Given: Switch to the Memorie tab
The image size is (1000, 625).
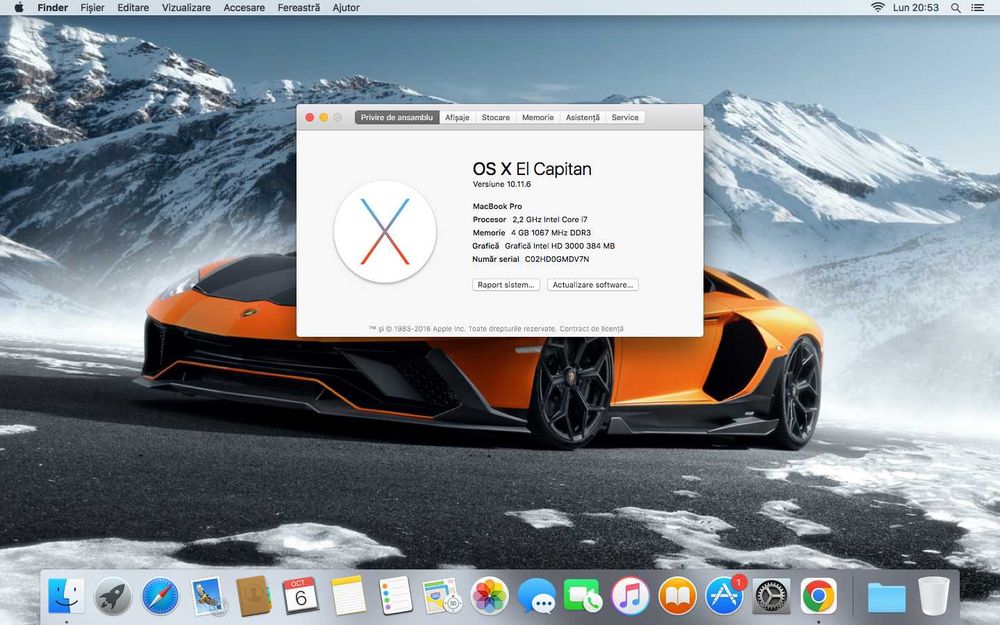Looking at the screenshot, I should [x=538, y=117].
